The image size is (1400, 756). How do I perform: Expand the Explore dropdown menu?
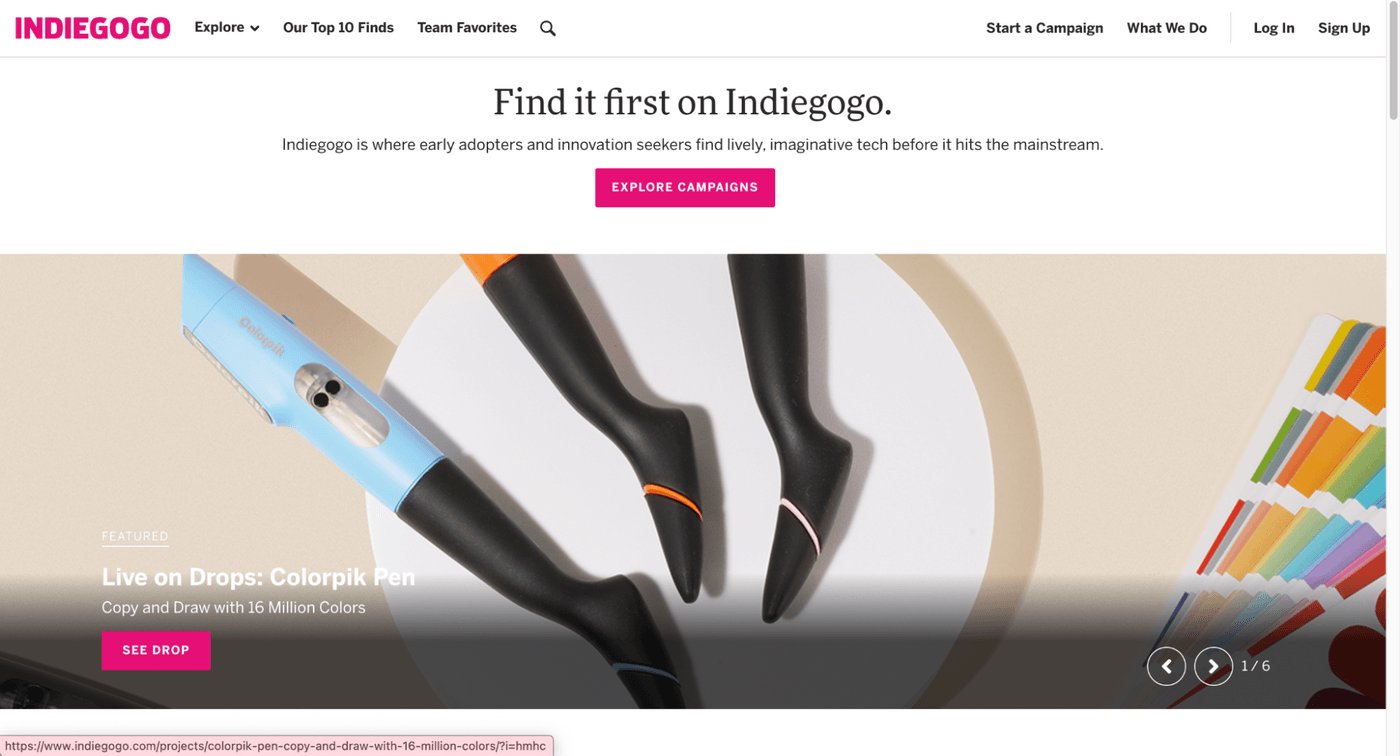click(227, 28)
